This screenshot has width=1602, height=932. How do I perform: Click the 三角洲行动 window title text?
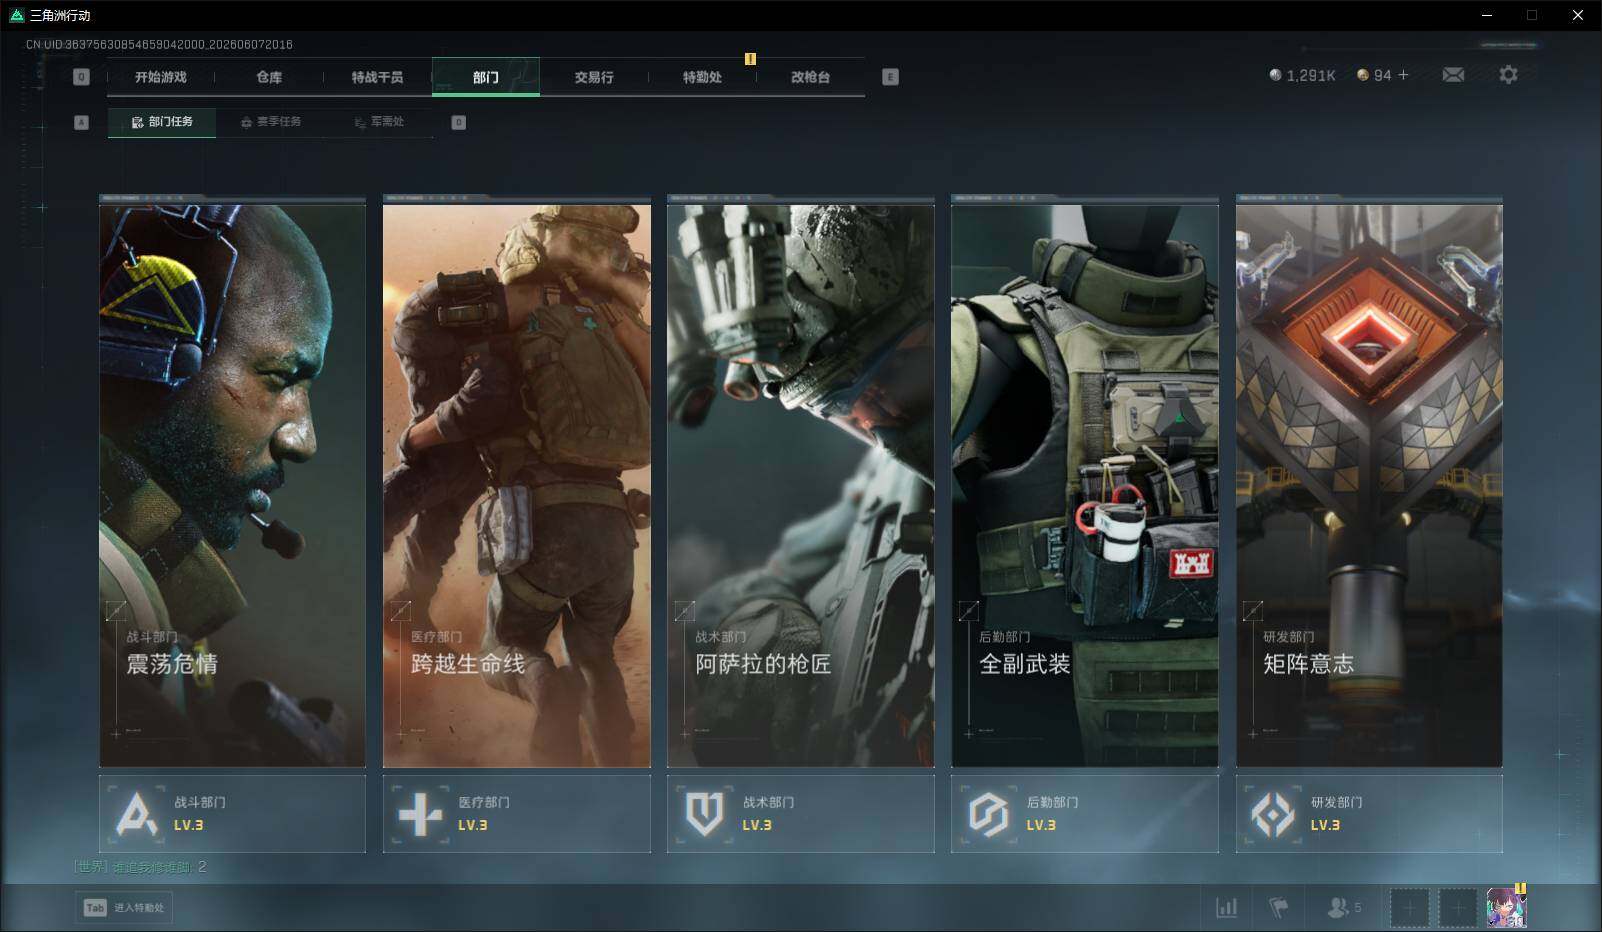coord(60,15)
